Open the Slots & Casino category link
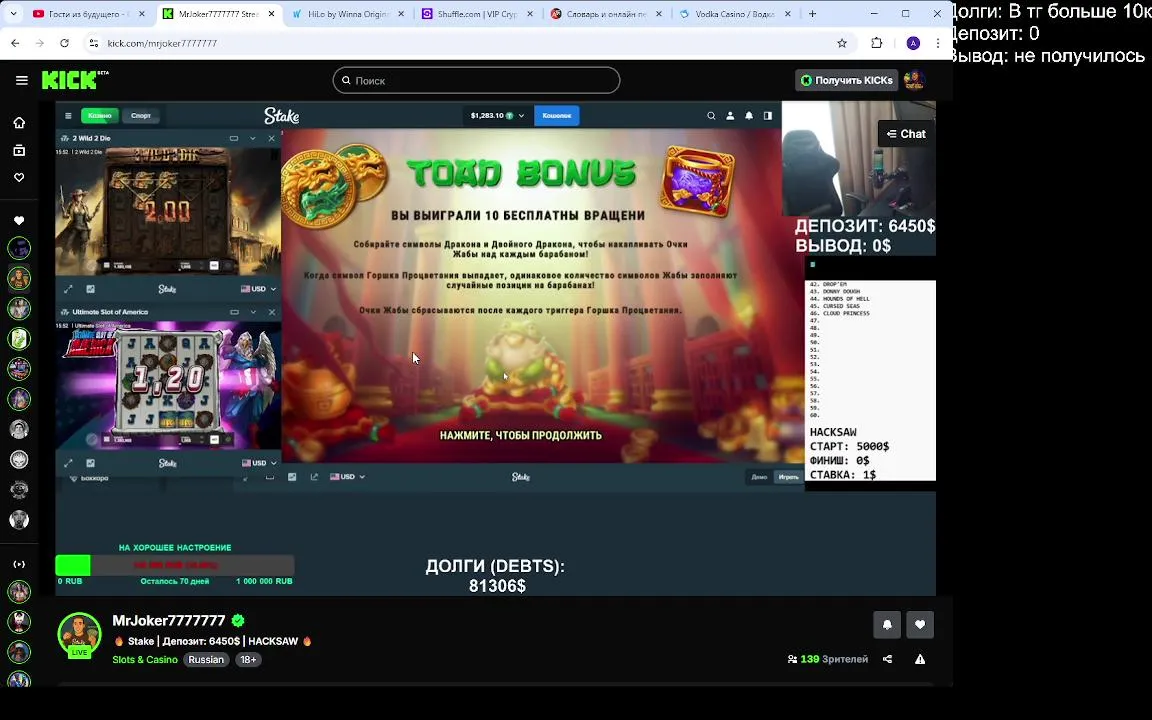 (145, 660)
